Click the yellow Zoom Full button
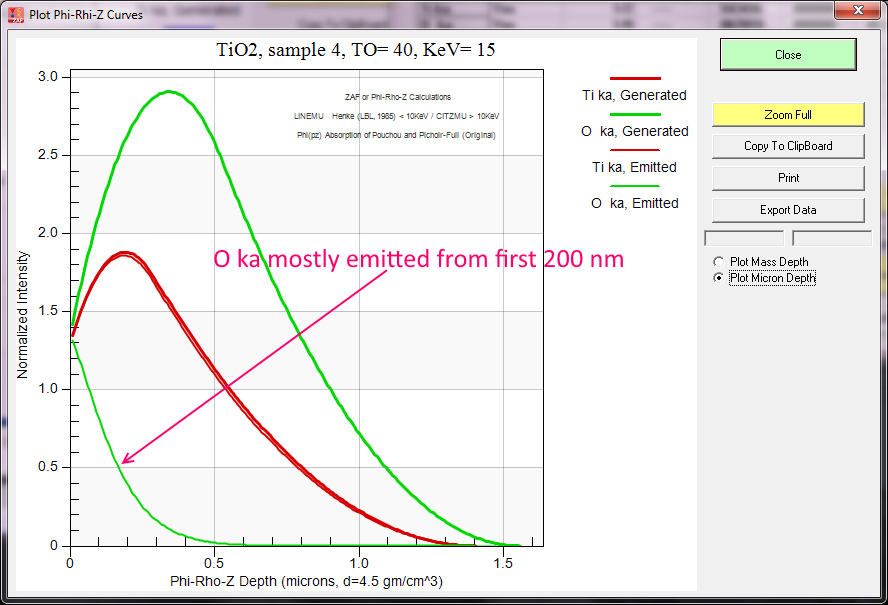Viewport: 888px width, 605px height. [x=787, y=115]
